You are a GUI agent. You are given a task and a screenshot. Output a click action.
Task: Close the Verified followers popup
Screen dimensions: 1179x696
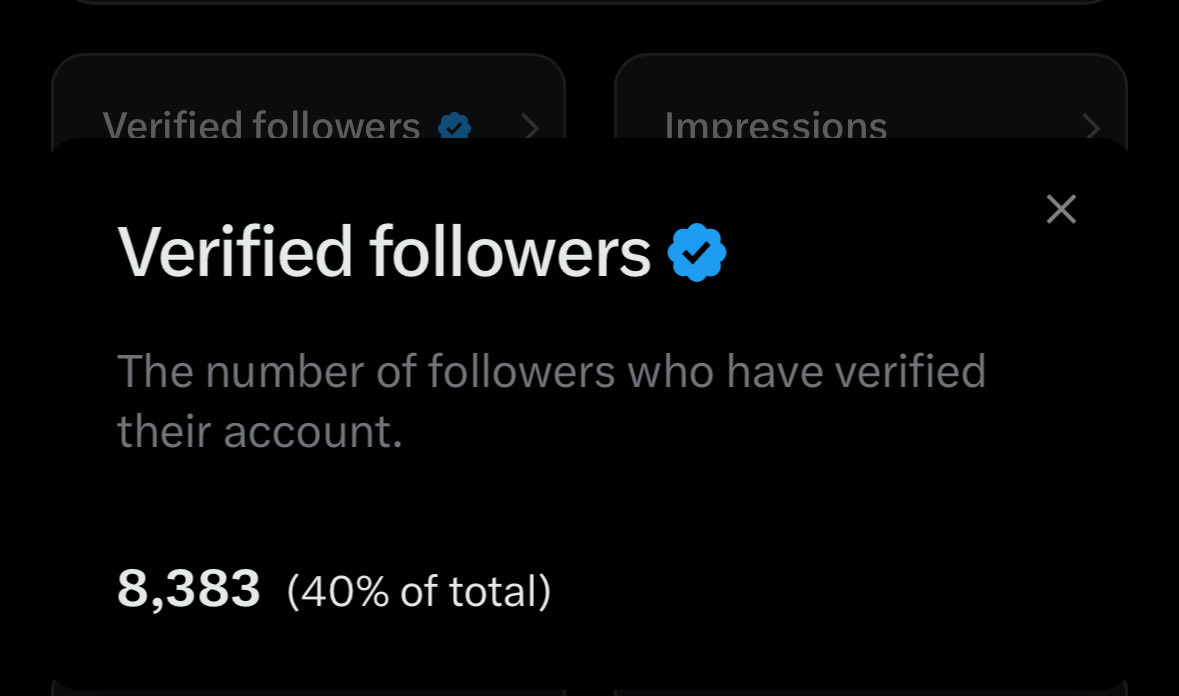(x=1061, y=209)
